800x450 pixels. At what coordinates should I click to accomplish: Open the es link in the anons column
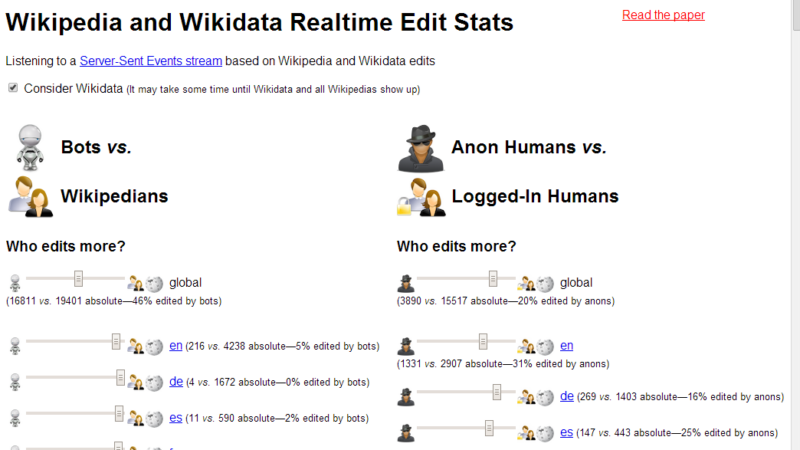(x=566, y=432)
